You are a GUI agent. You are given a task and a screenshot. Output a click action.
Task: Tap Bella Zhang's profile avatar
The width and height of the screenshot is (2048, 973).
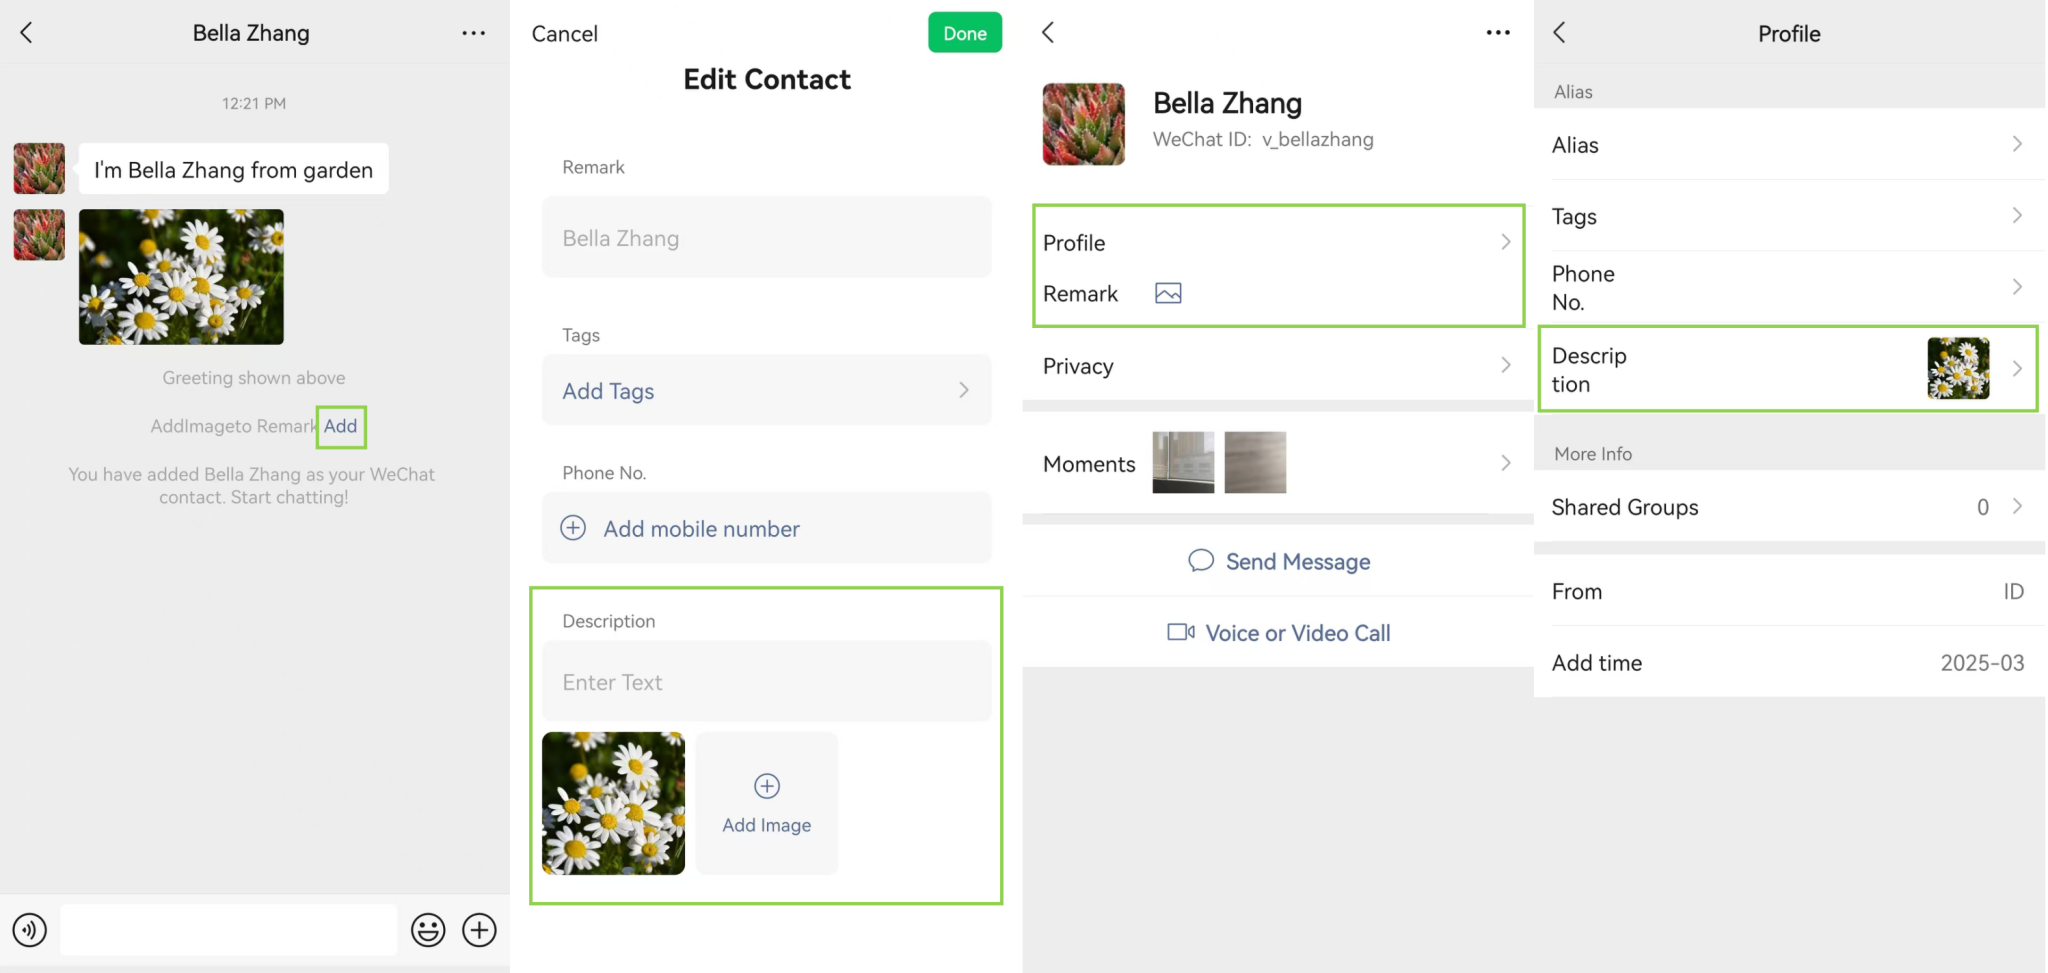[x=1083, y=124]
